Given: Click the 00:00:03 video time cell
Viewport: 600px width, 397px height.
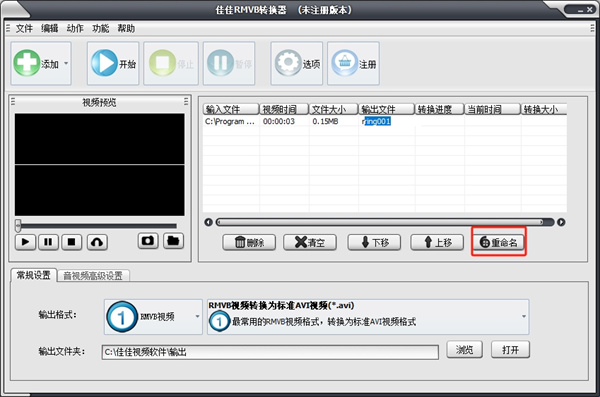Looking at the screenshot, I should 279,122.
